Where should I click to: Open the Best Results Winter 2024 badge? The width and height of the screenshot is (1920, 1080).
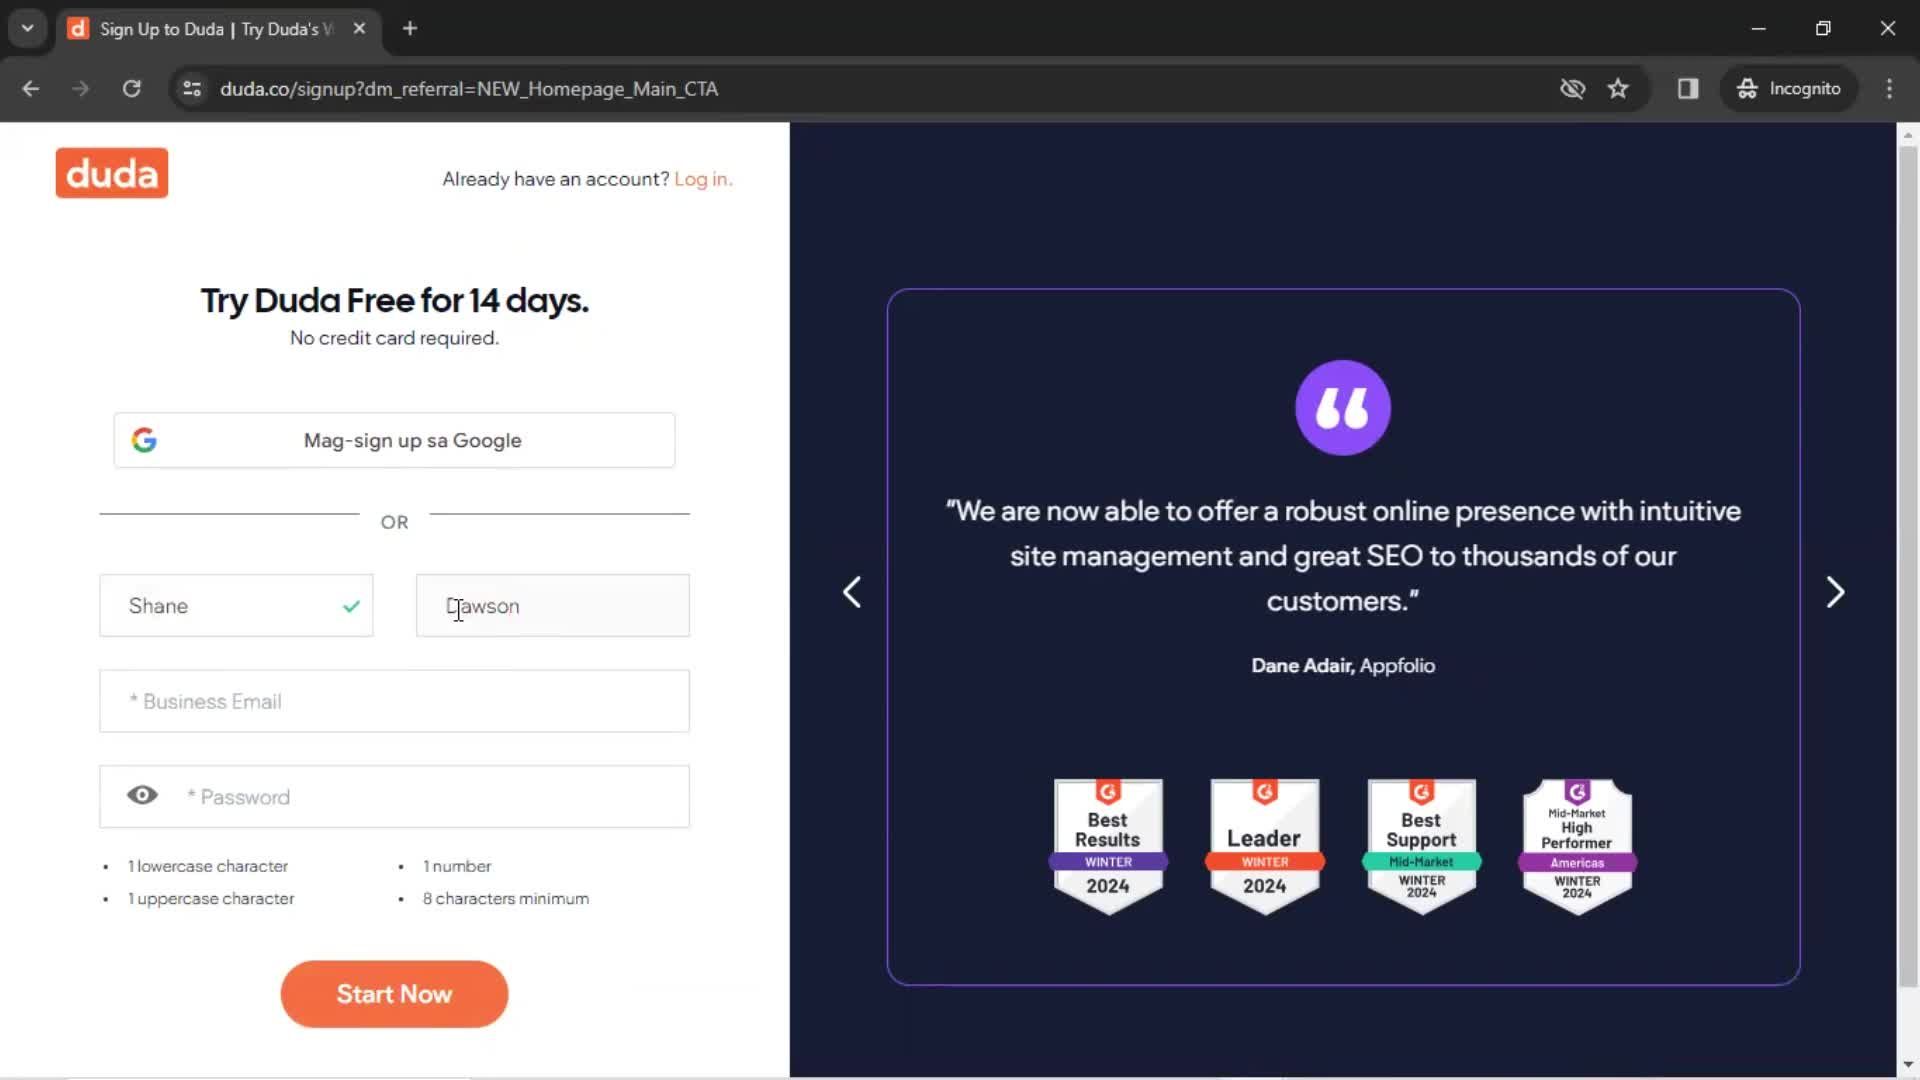[1108, 846]
